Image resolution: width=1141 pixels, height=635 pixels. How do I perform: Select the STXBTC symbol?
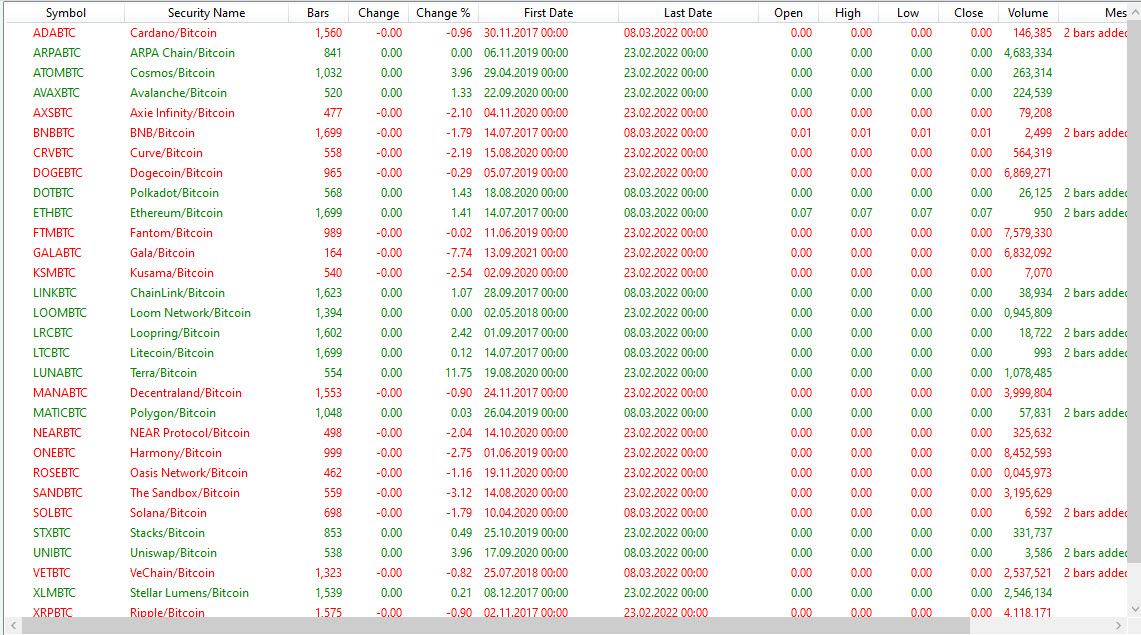[x=52, y=533]
